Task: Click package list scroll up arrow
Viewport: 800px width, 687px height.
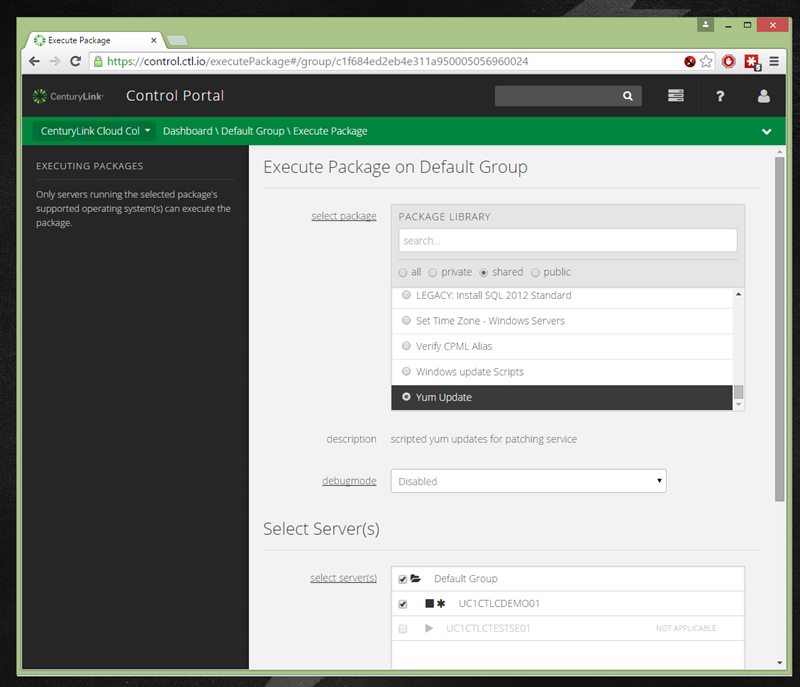Action: pyautogui.click(x=738, y=294)
